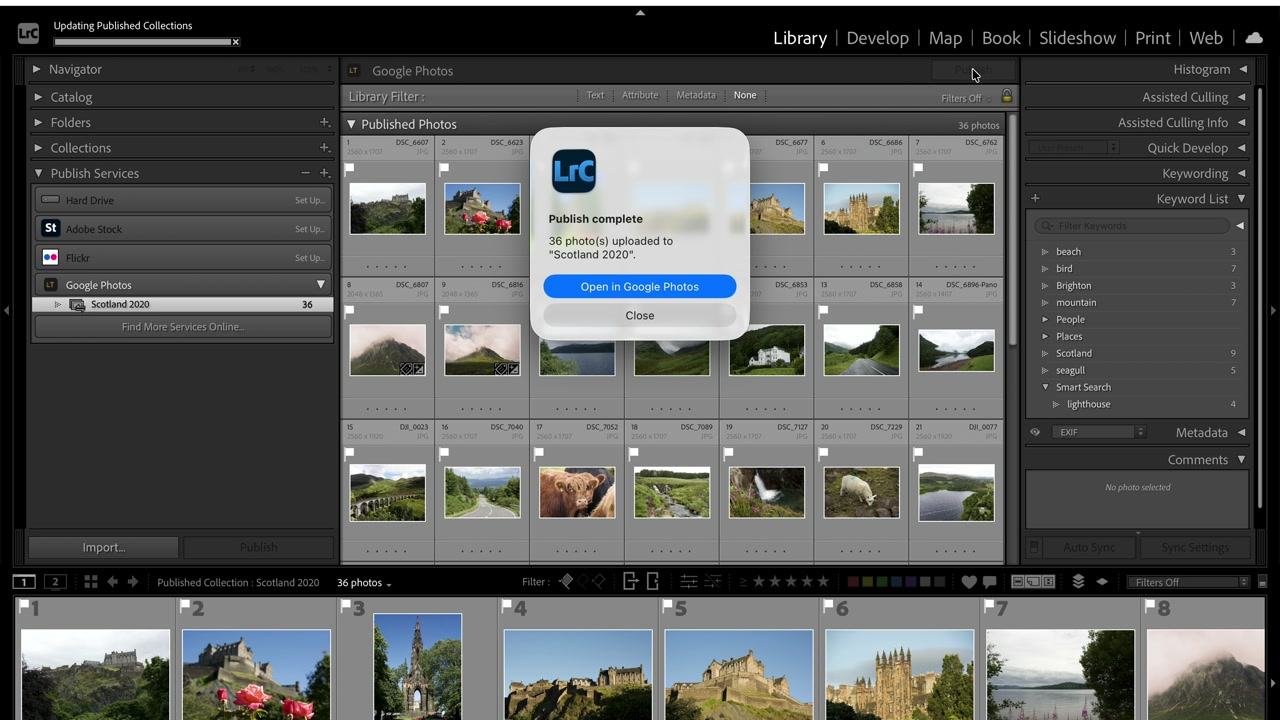Open the Filters Off dropdown in filmstrip bar
The image size is (1280, 720).
coord(1188,582)
